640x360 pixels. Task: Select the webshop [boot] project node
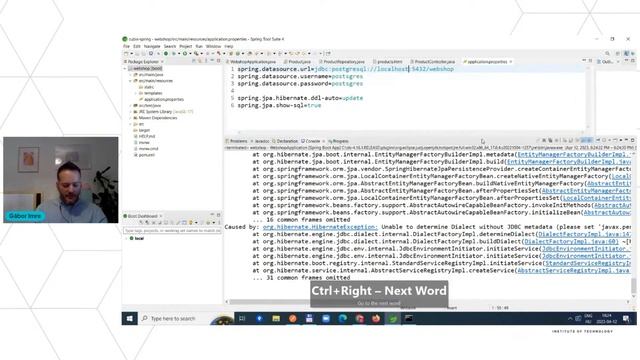[x=145, y=68]
